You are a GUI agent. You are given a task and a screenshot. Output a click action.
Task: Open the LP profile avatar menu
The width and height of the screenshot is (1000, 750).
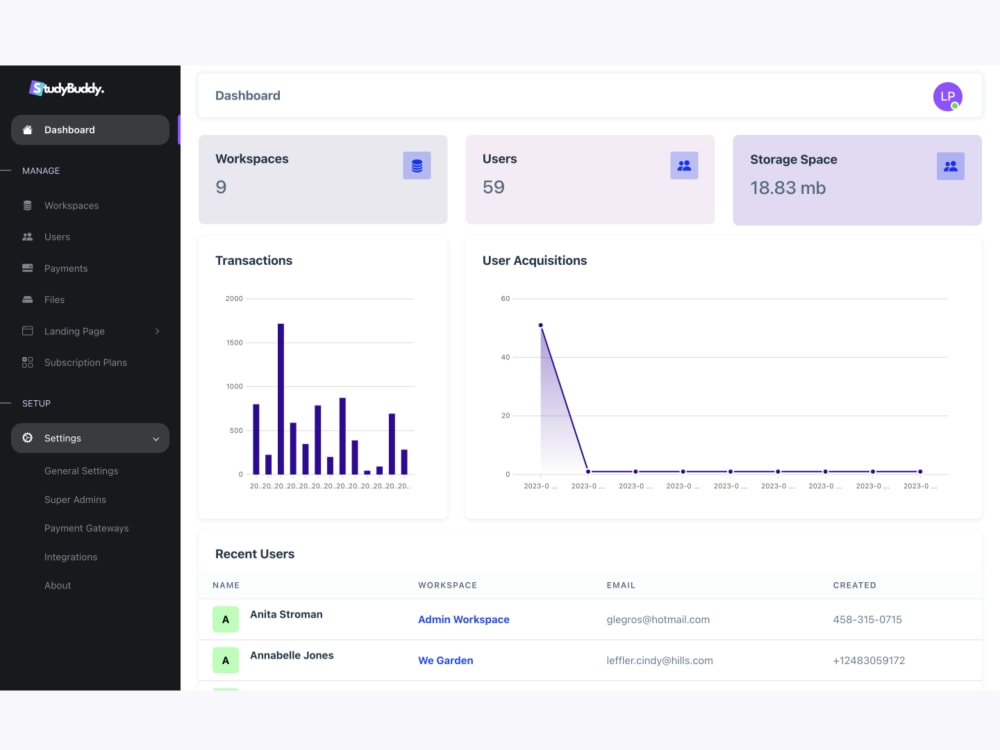(x=948, y=96)
